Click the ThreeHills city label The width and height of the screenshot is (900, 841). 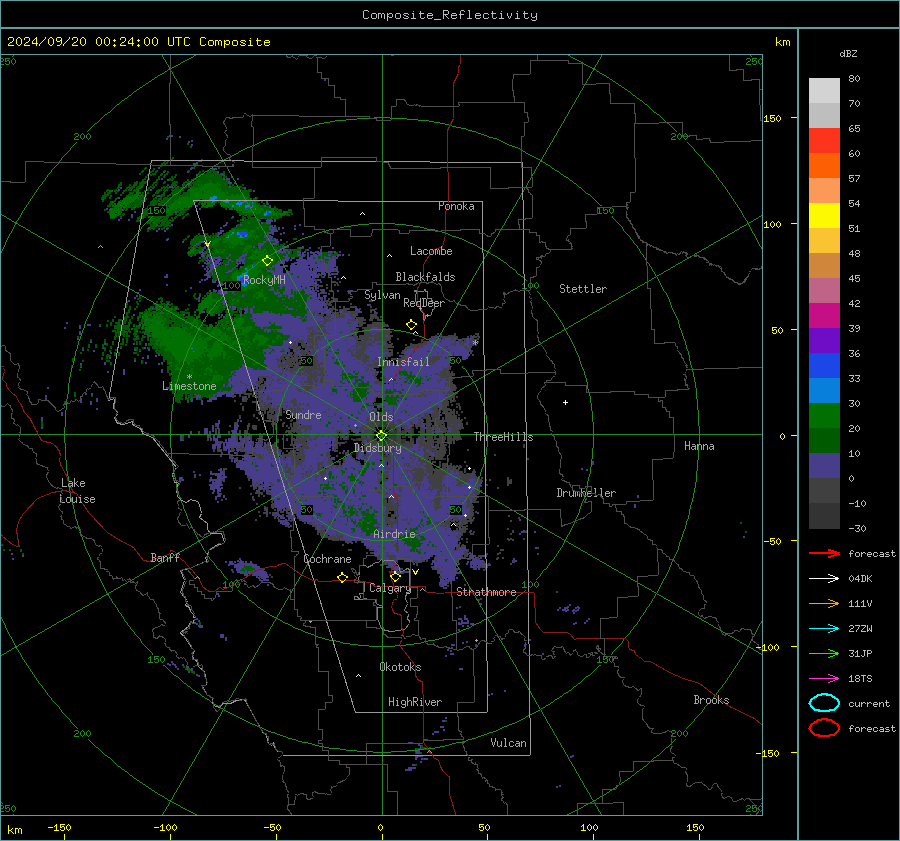coord(503,437)
